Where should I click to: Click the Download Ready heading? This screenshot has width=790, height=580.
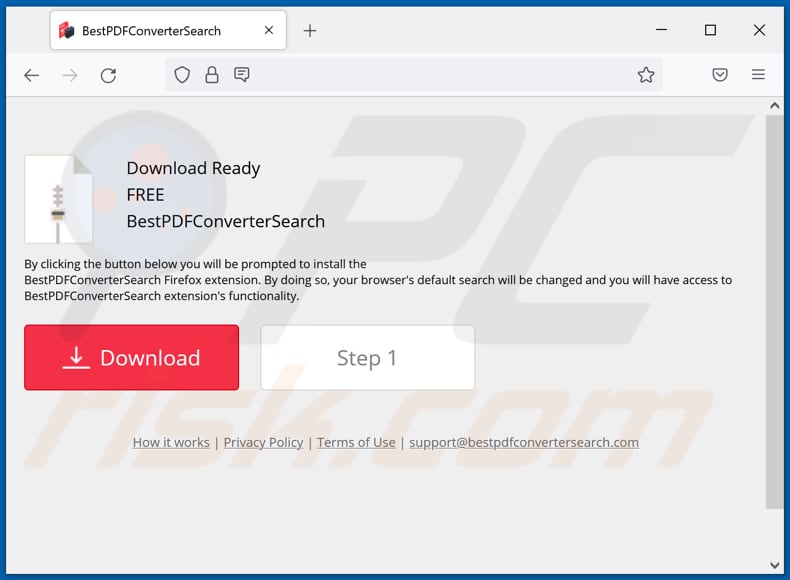(x=193, y=168)
